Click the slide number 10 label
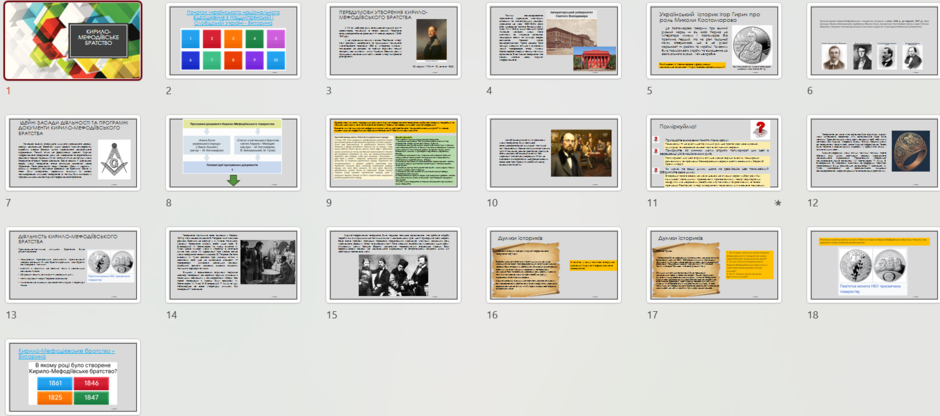Screen dimensions: 940x416 pos(492,203)
